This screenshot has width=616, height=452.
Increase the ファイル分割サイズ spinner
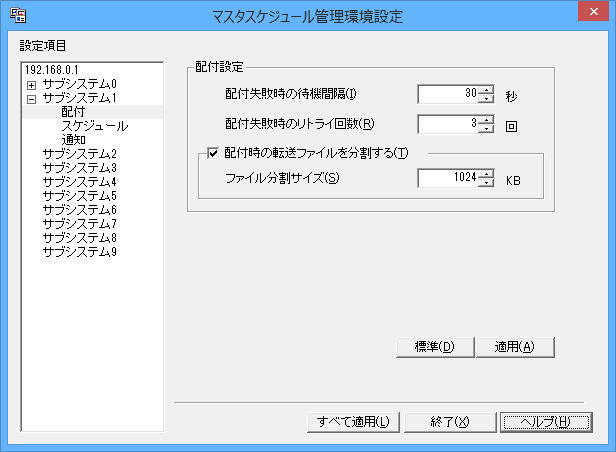click(x=486, y=174)
